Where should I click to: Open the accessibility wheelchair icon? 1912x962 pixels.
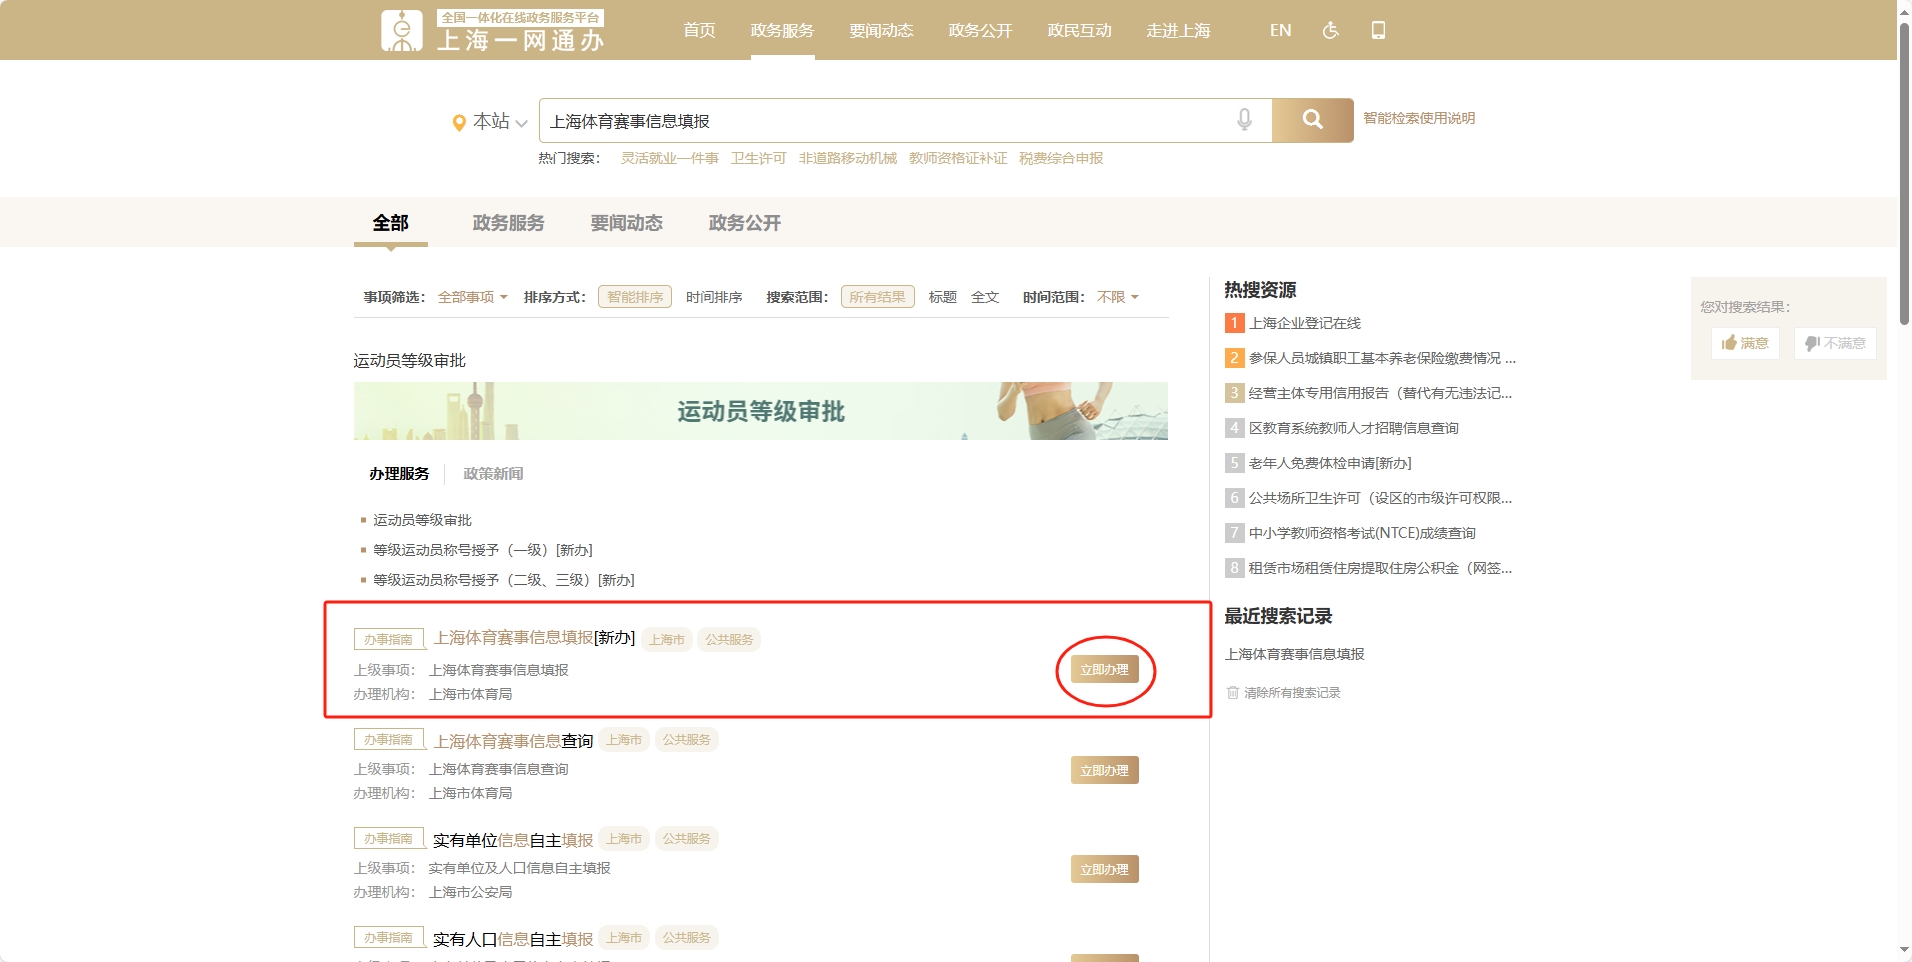[1330, 30]
